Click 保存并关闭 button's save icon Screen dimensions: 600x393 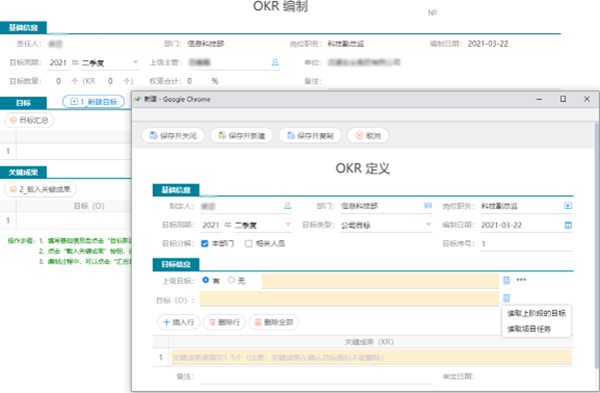tap(153, 135)
